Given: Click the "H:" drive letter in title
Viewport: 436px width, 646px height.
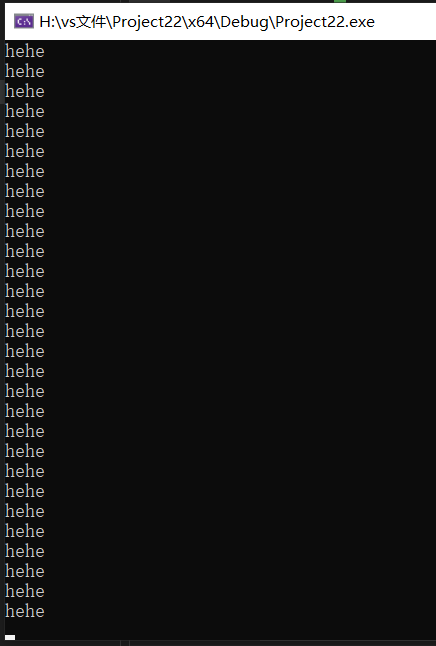Looking at the screenshot, I should [x=45, y=21].
